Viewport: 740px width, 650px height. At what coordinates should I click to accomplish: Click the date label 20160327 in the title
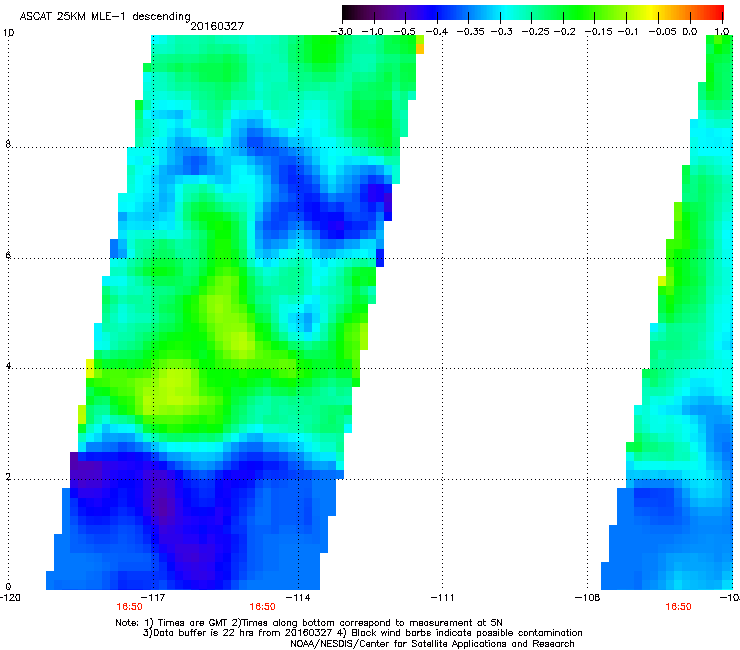[x=217, y=26]
